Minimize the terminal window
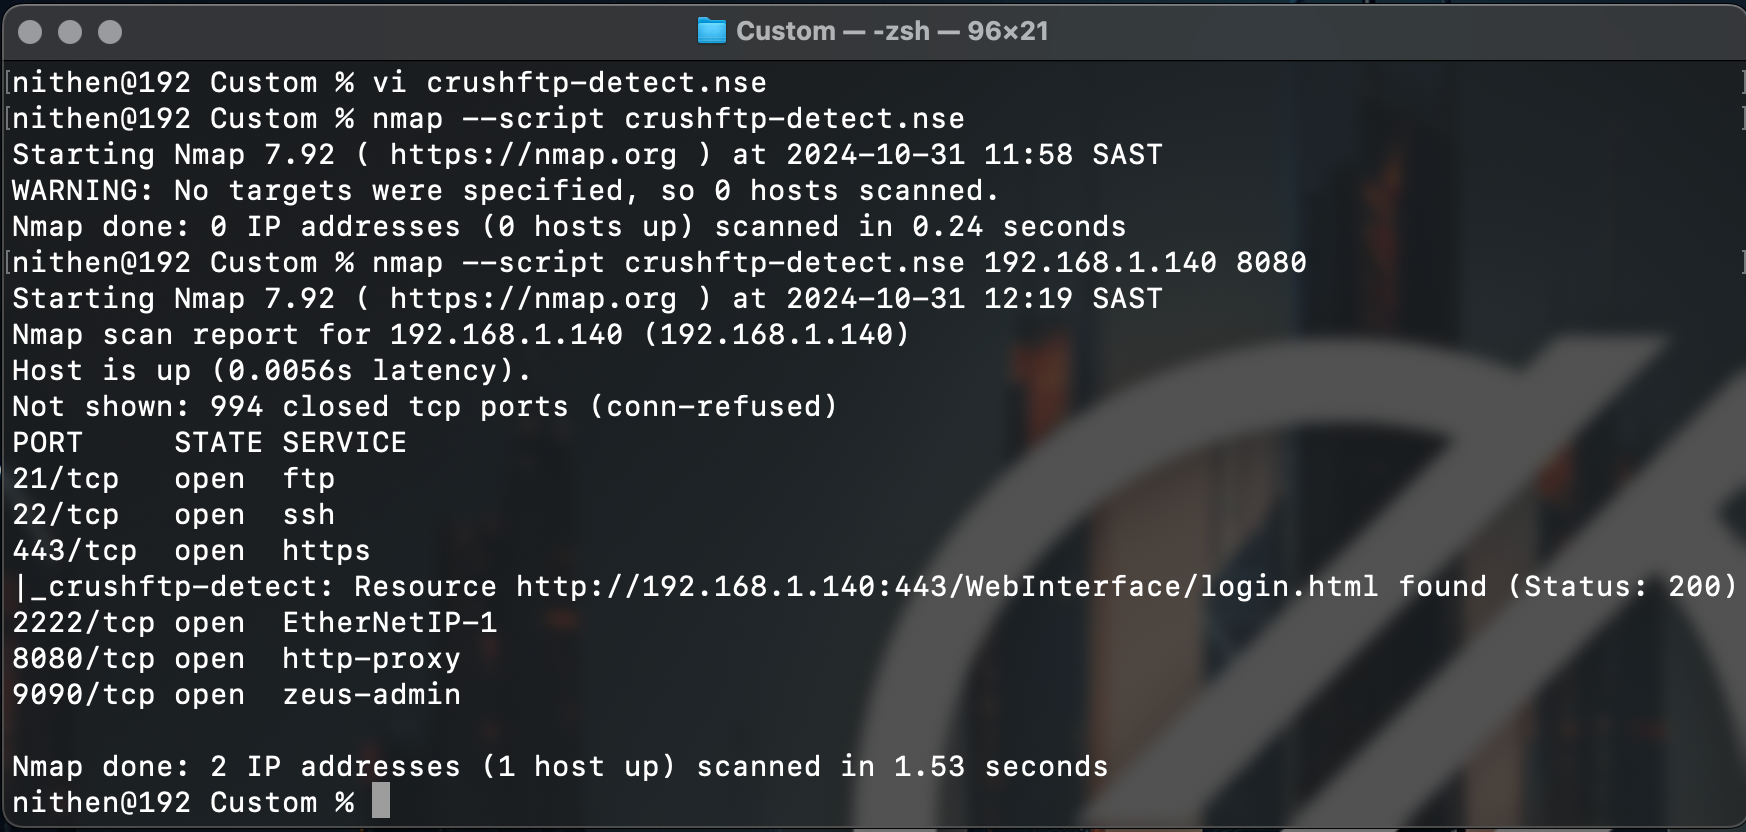This screenshot has height=832, width=1746. pyautogui.click(x=70, y=32)
